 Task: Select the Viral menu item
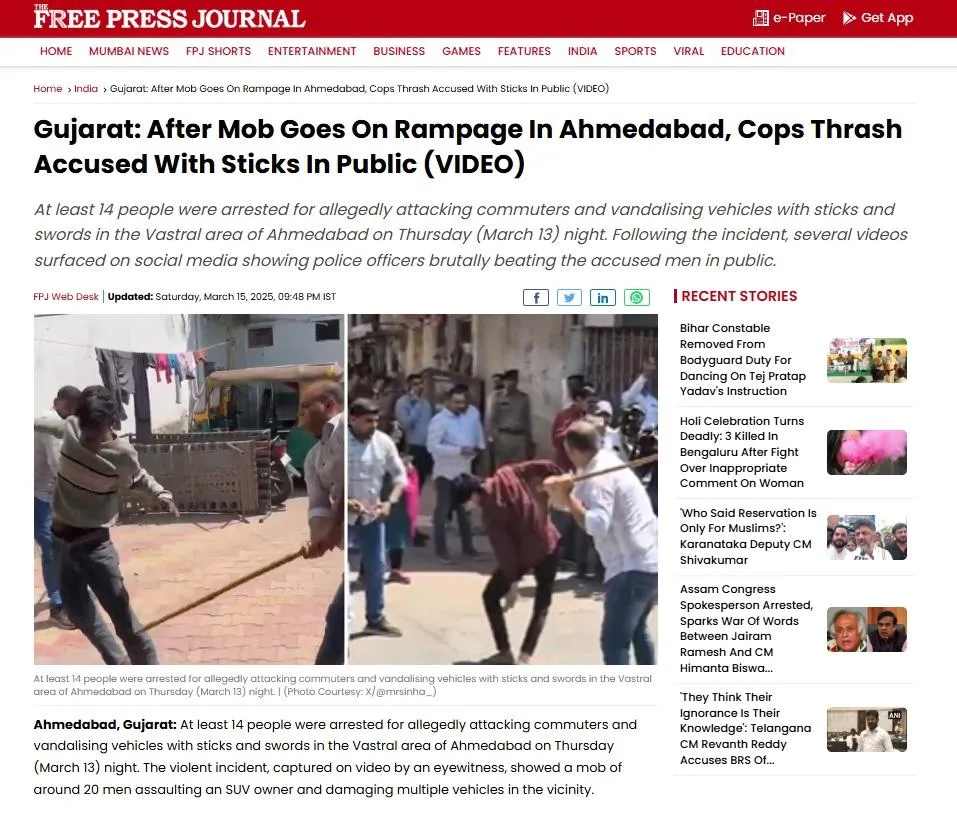(688, 51)
